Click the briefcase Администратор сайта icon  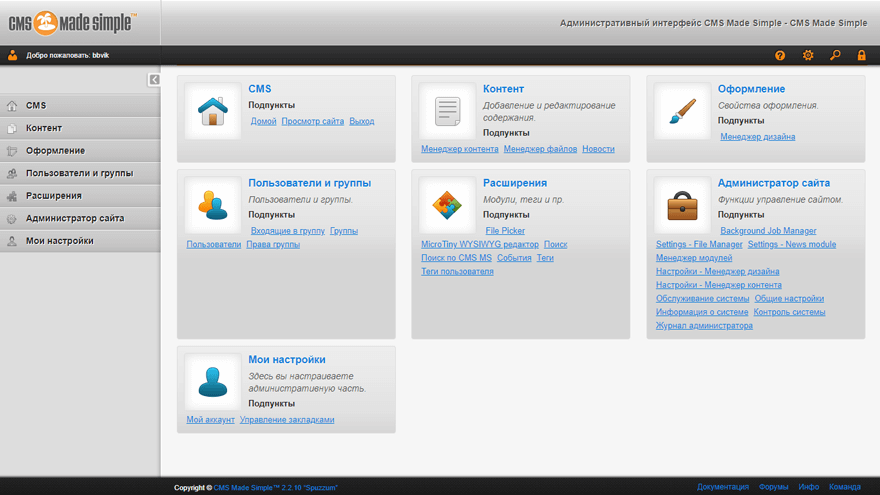tap(682, 205)
